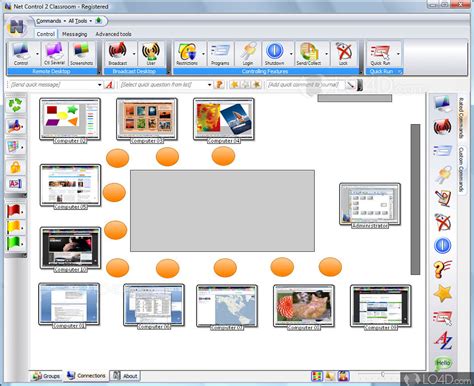Screen dimensions: 474x386
Task: Open the About bottom tab
Action: [x=126, y=376]
